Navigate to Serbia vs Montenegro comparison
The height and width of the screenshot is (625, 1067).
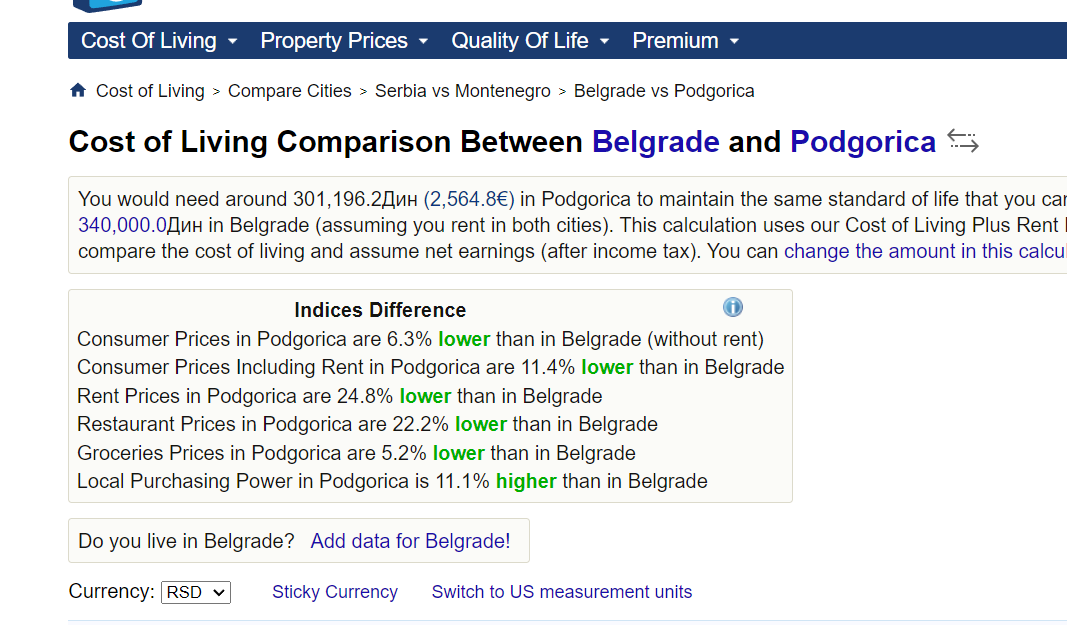(463, 91)
